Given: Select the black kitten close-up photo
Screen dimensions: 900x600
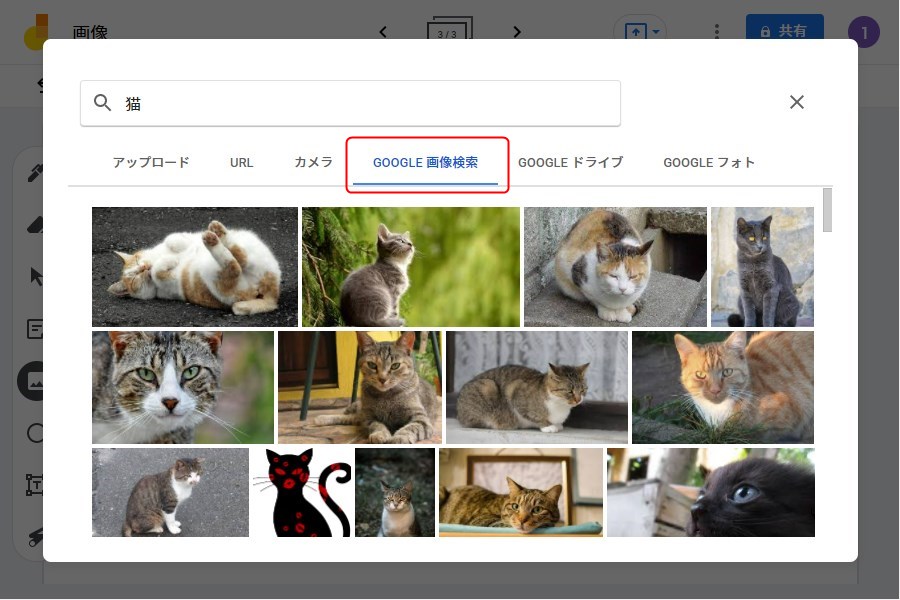Looking at the screenshot, I should click(x=711, y=493).
